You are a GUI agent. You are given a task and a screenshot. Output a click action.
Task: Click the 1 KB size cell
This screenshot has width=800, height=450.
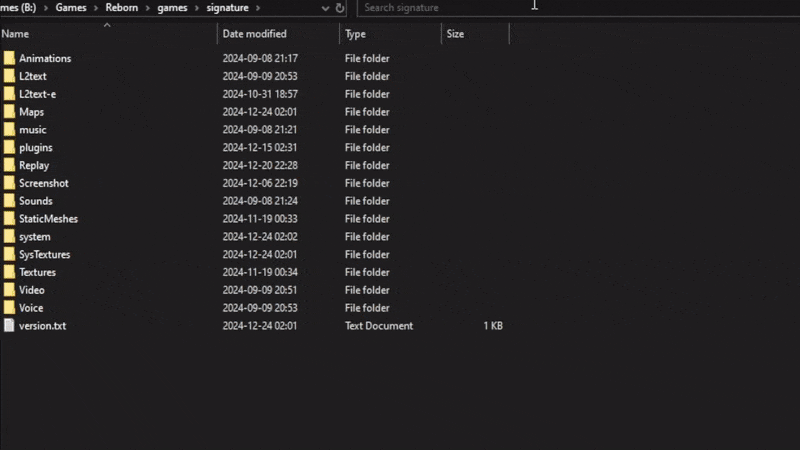click(493, 326)
